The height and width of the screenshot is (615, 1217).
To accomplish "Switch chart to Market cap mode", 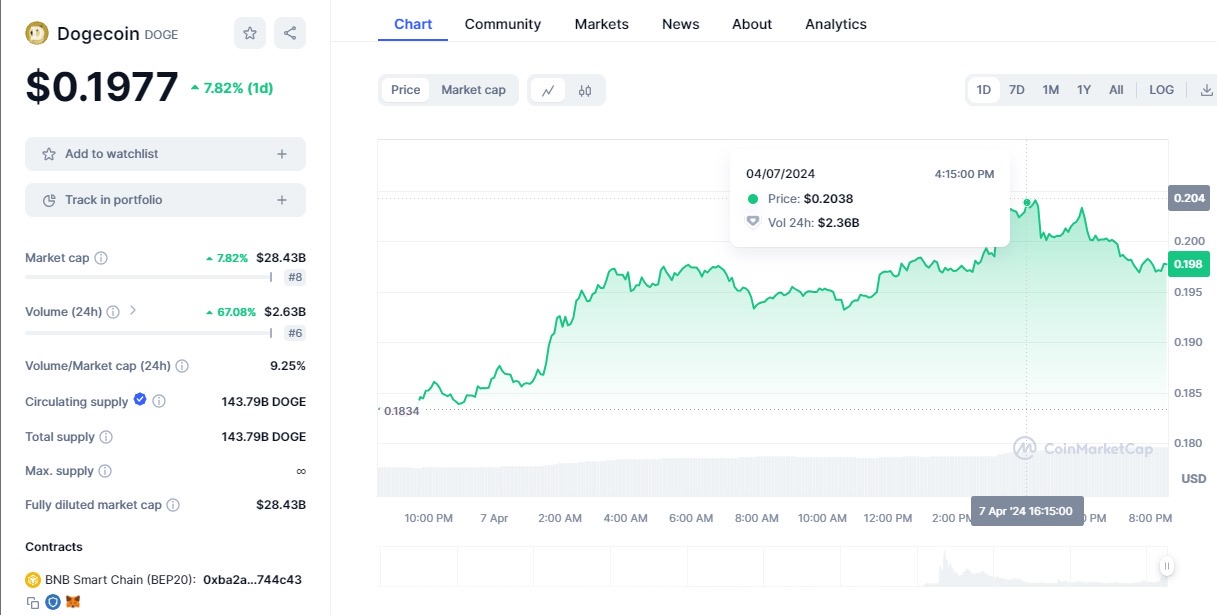I will pyautogui.click(x=473, y=90).
